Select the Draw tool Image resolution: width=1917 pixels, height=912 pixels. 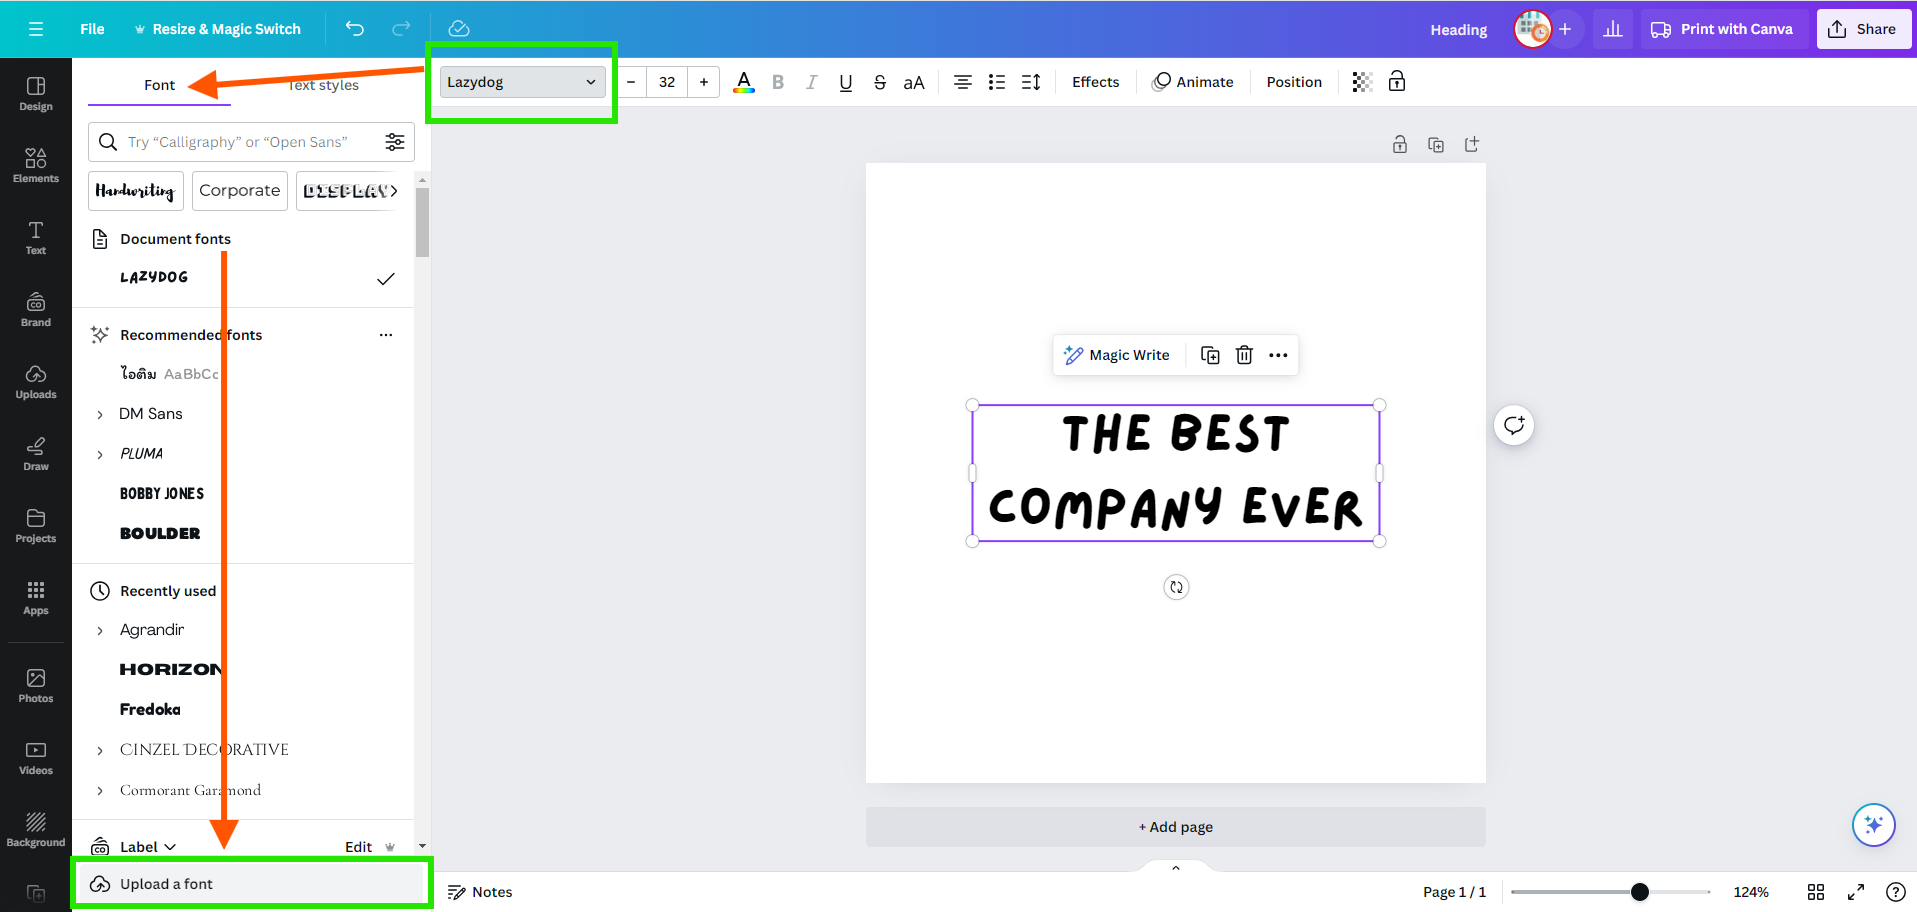pyautogui.click(x=36, y=453)
